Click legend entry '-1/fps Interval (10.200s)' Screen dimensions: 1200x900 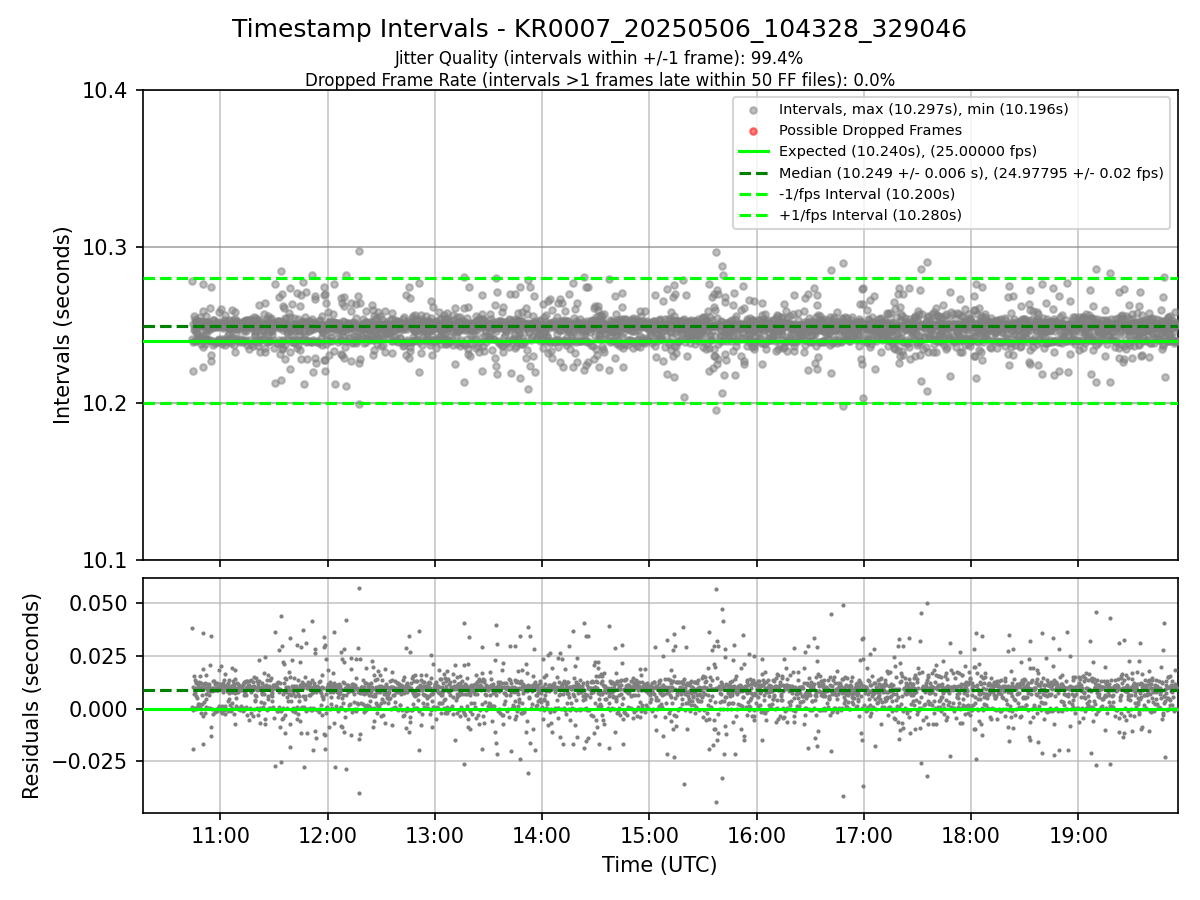click(867, 194)
